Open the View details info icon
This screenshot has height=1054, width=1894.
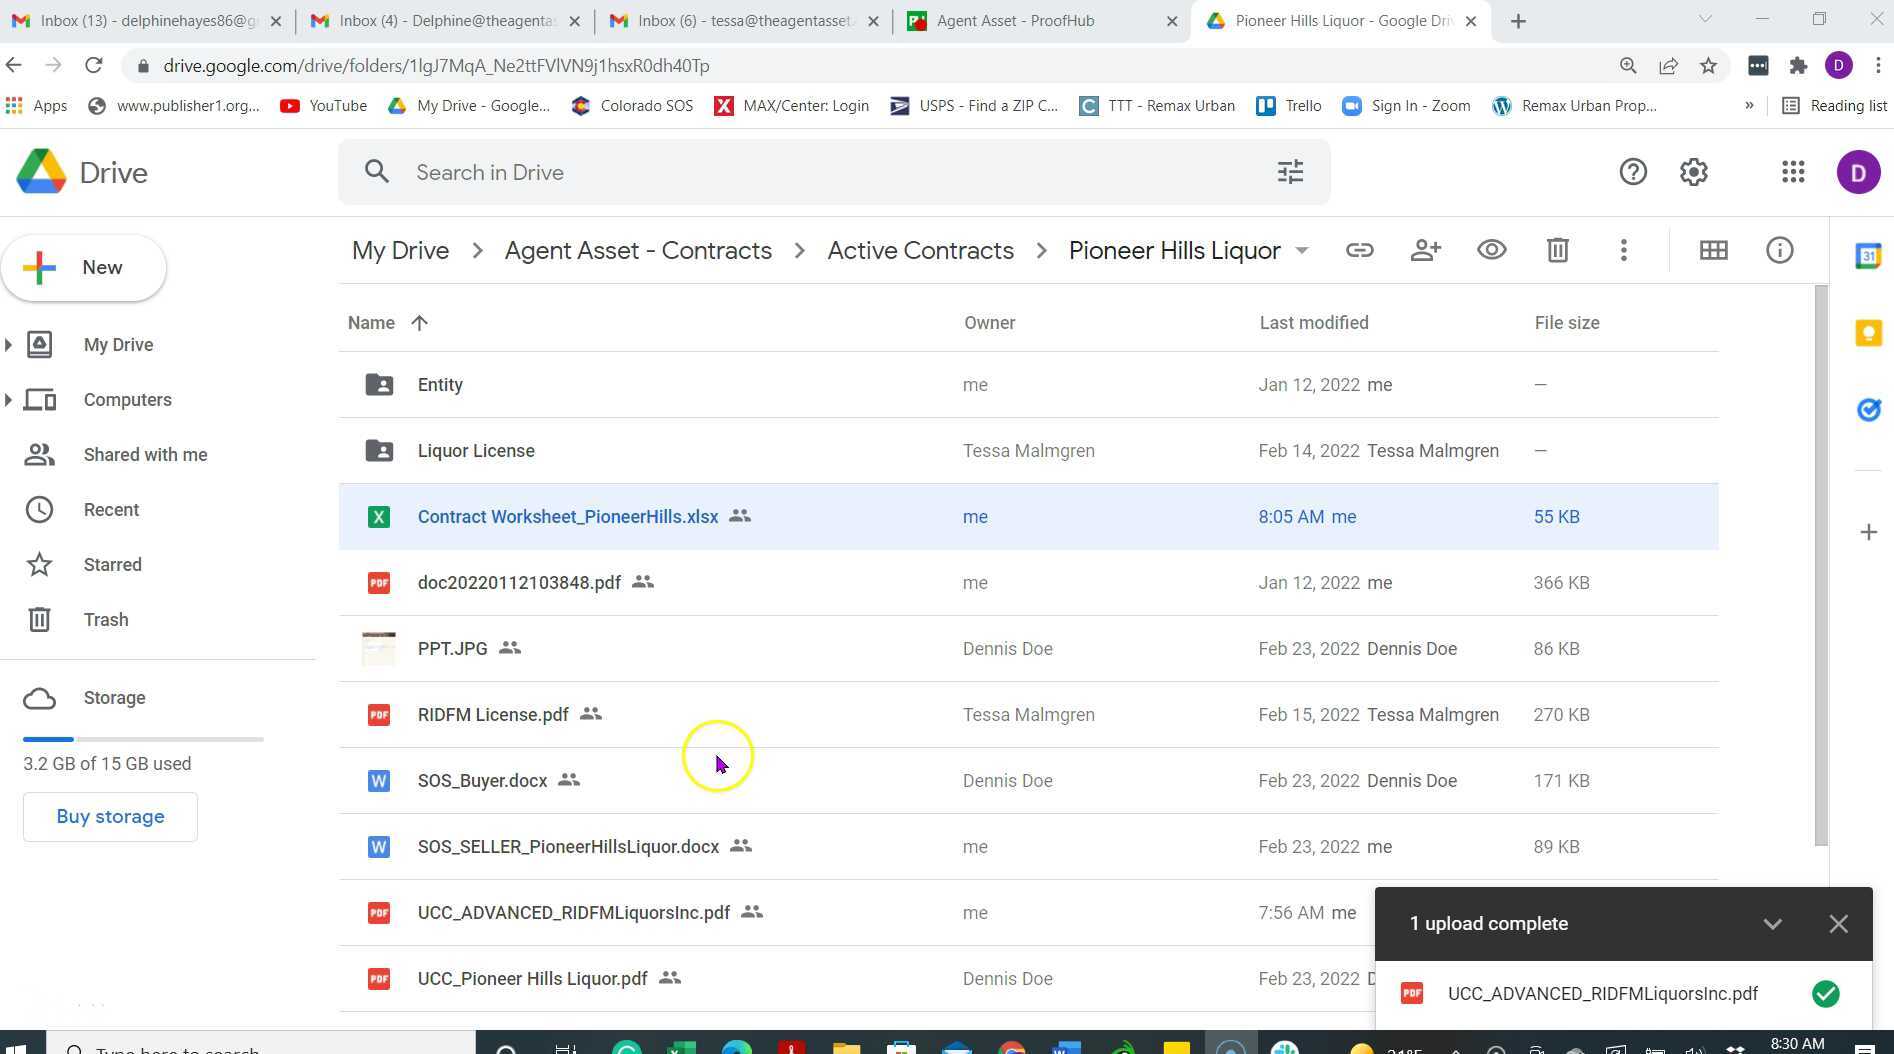tap(1779, 251)
